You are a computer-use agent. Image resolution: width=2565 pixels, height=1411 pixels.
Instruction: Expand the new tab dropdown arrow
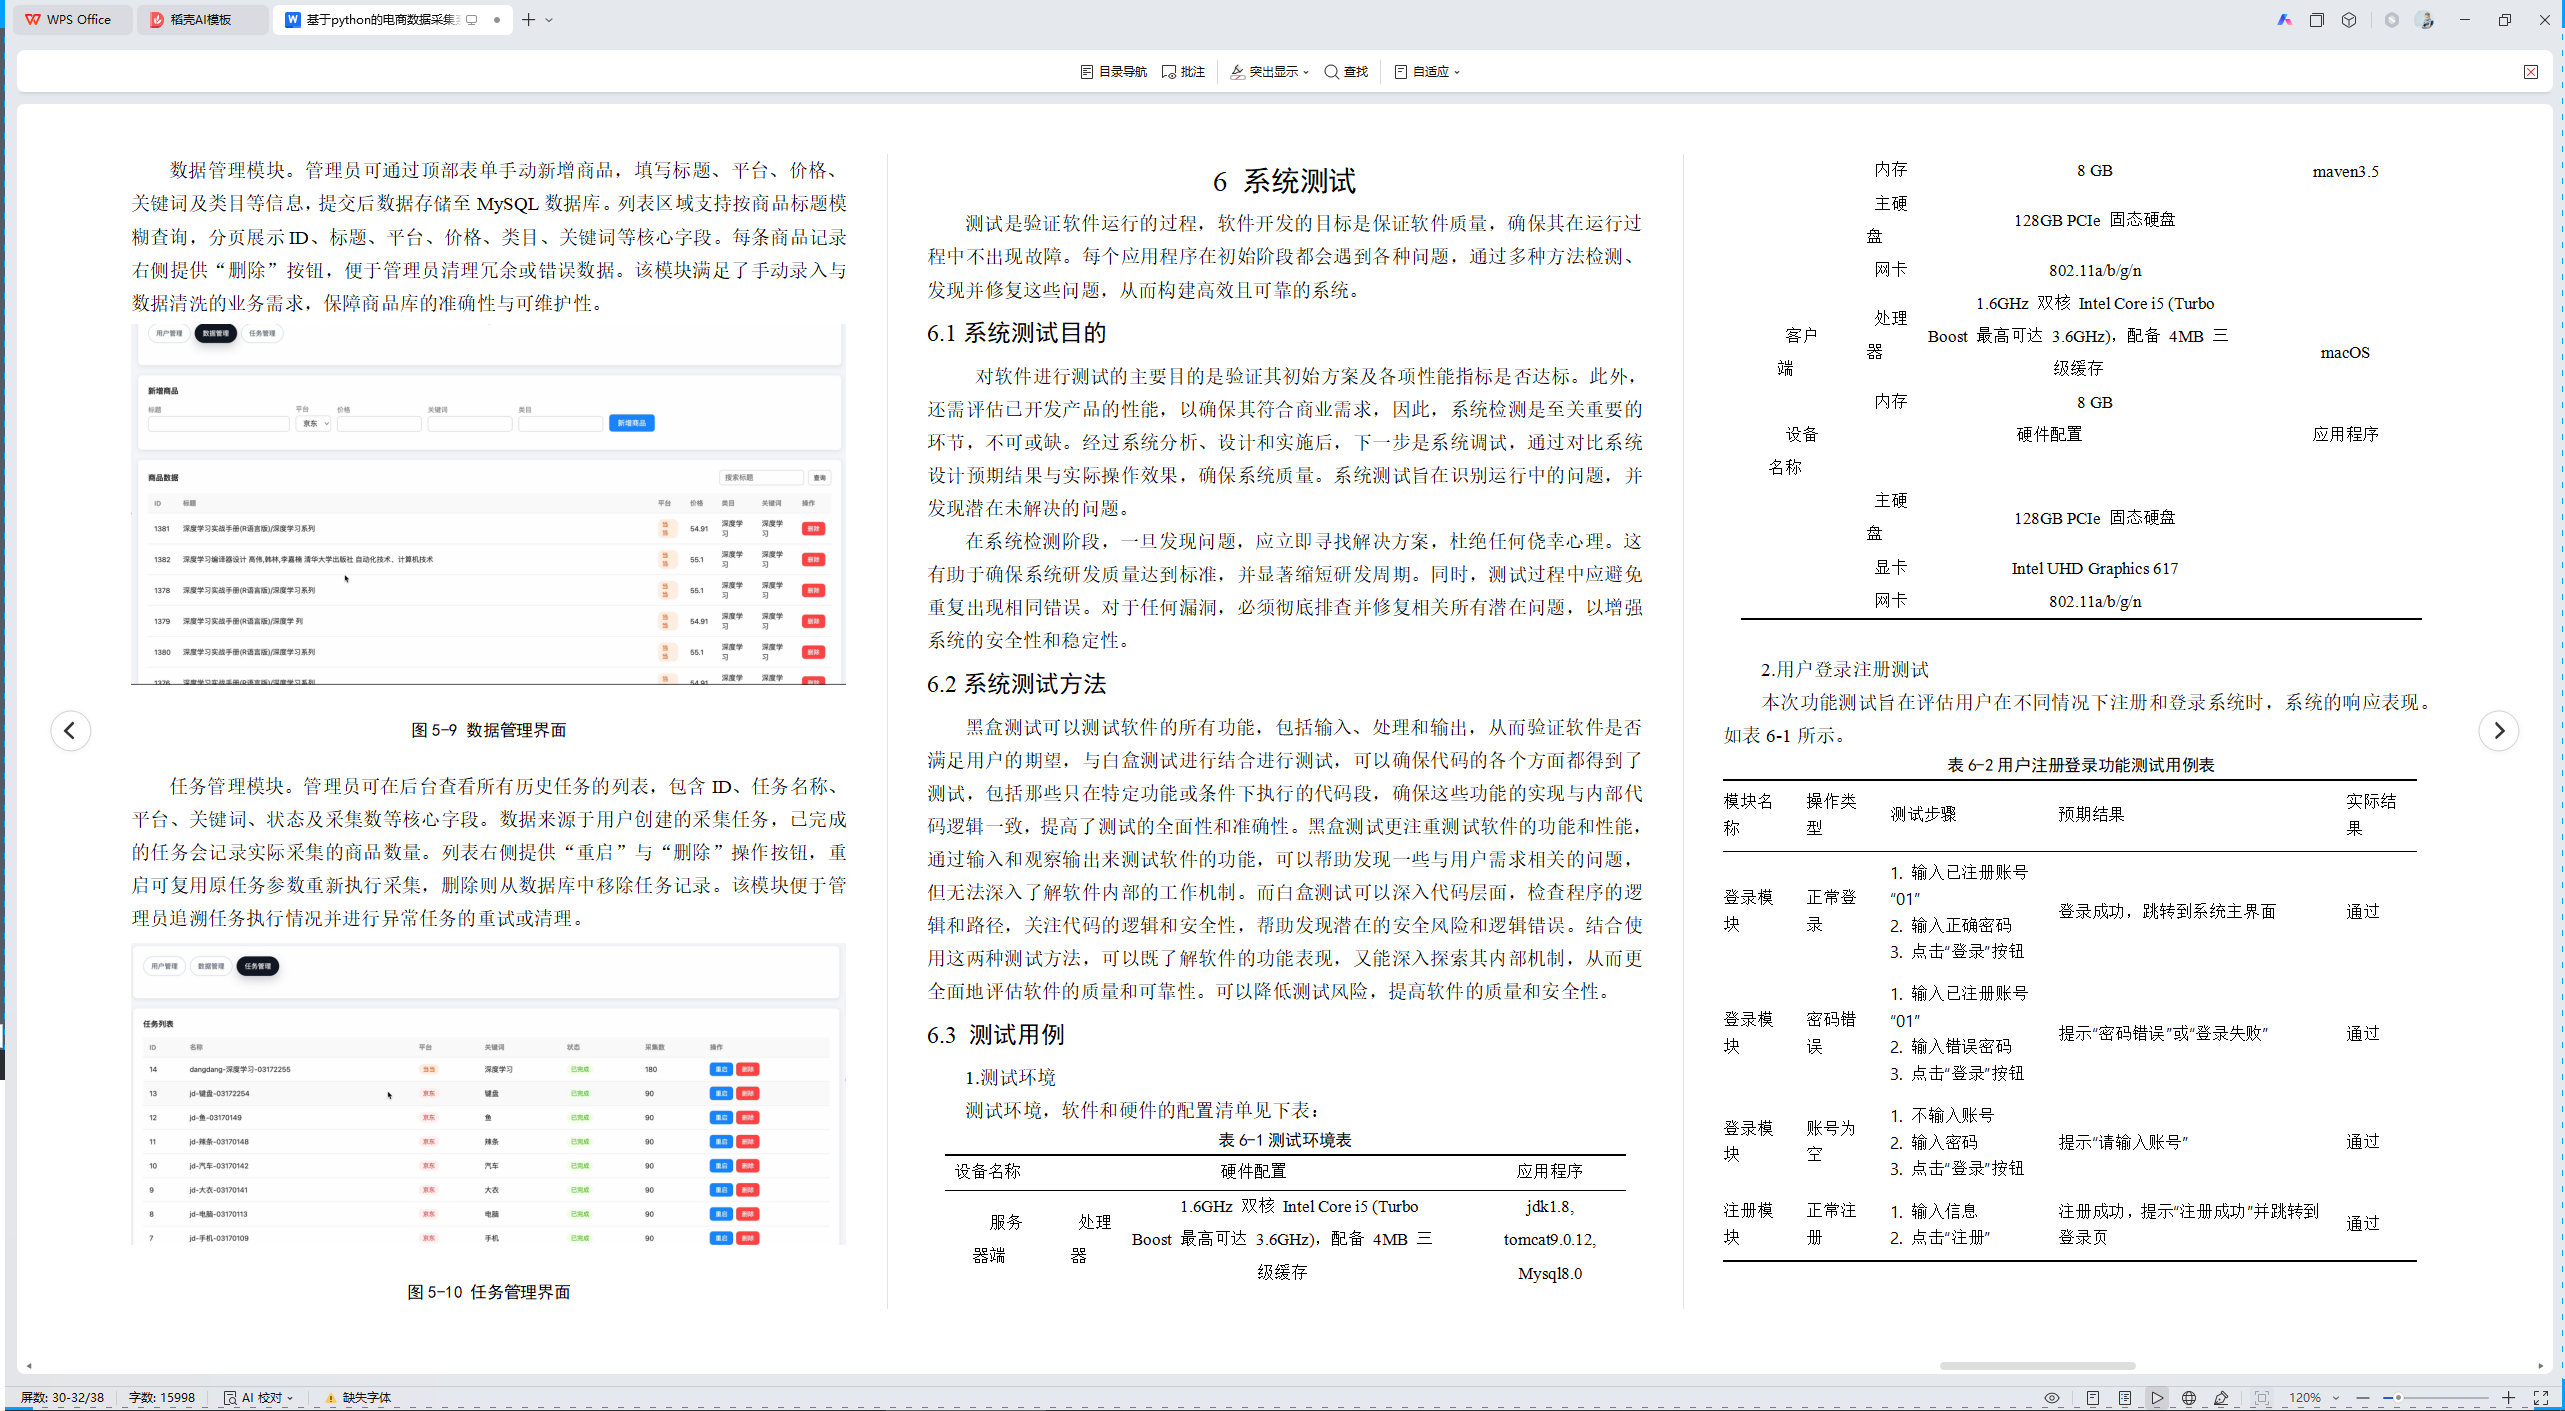(x=549, y=20)
